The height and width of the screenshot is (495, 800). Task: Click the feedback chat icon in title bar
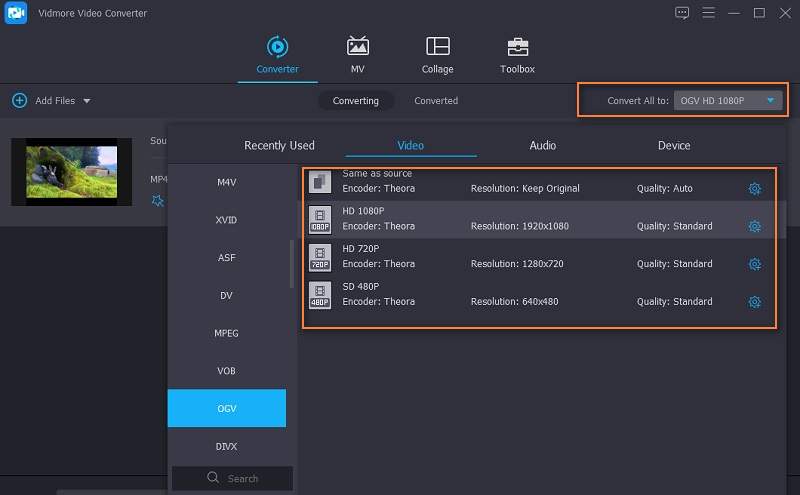(x=682, y=13)
